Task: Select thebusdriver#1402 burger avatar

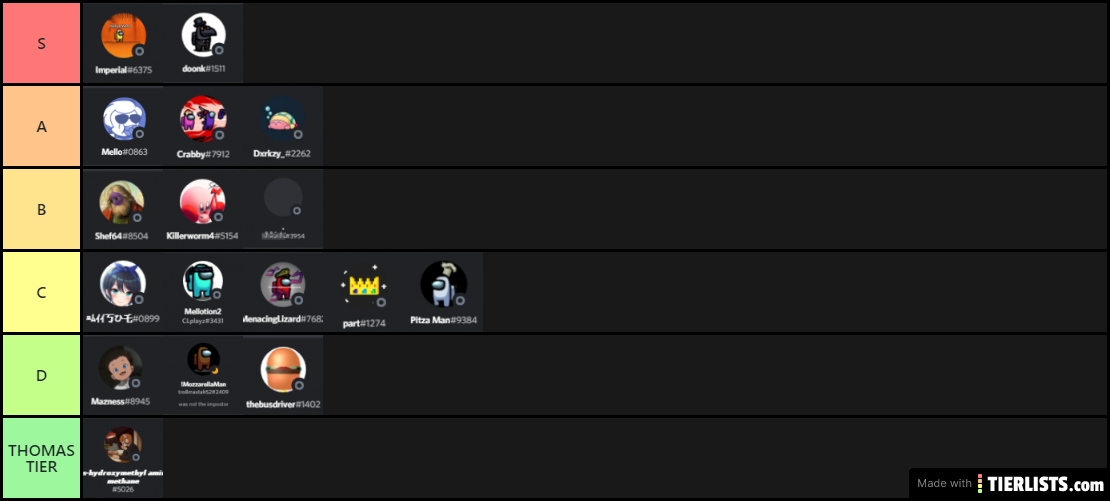Action: tap(283, 369)
